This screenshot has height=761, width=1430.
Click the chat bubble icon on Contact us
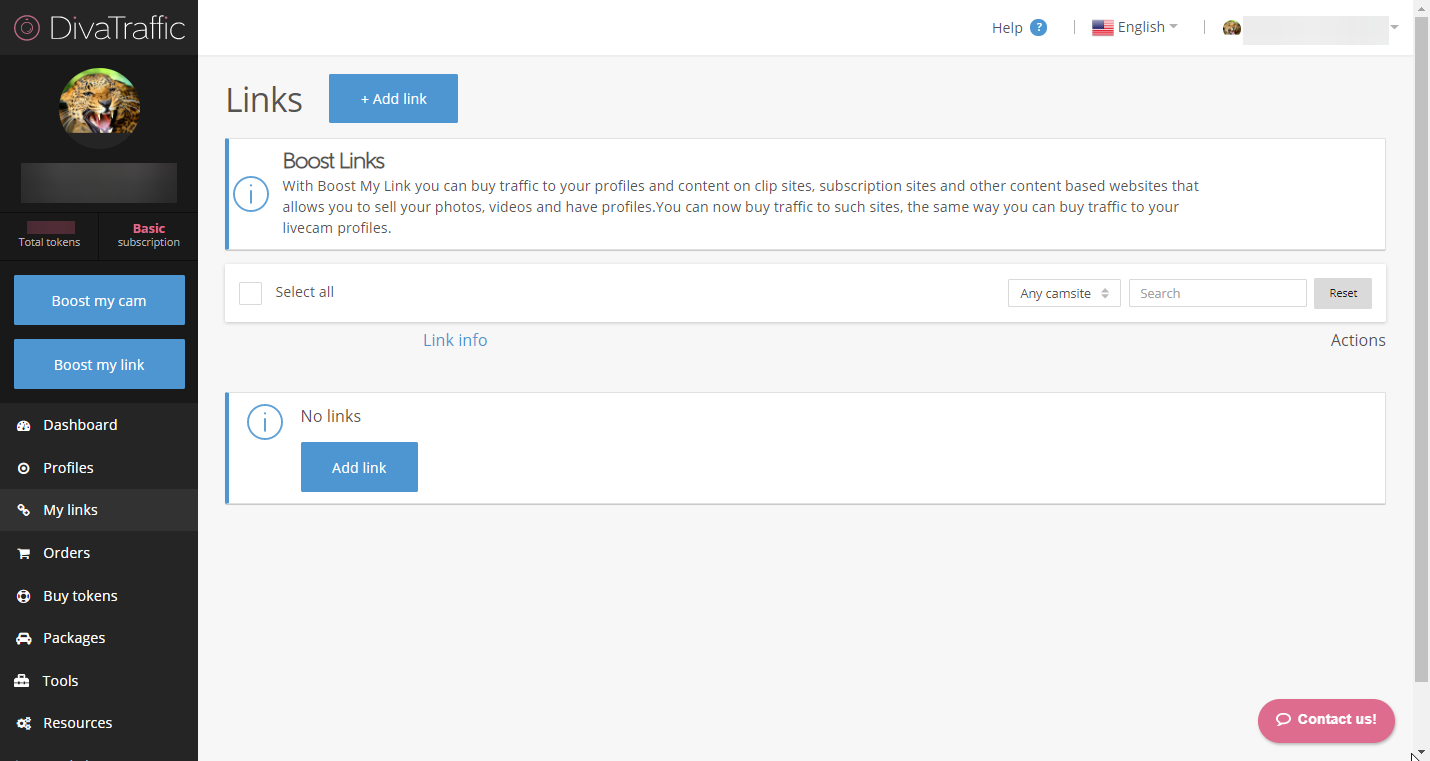pyautogui.click(x=1283, y=720)
